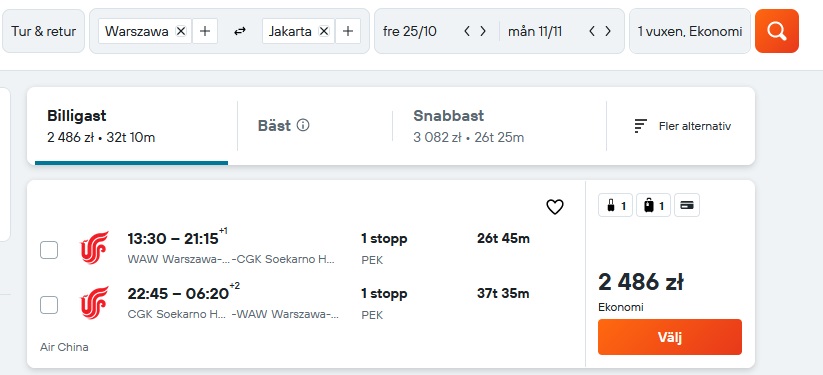Open the 1 vuxen, Ekonomi passenger selector

[690, 31]
